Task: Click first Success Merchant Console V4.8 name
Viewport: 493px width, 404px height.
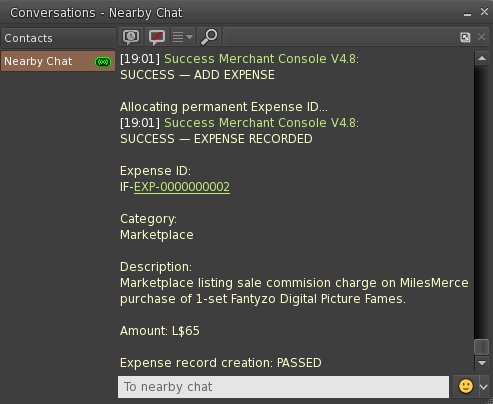Action: pyautogui.click(x=261, y=59)
